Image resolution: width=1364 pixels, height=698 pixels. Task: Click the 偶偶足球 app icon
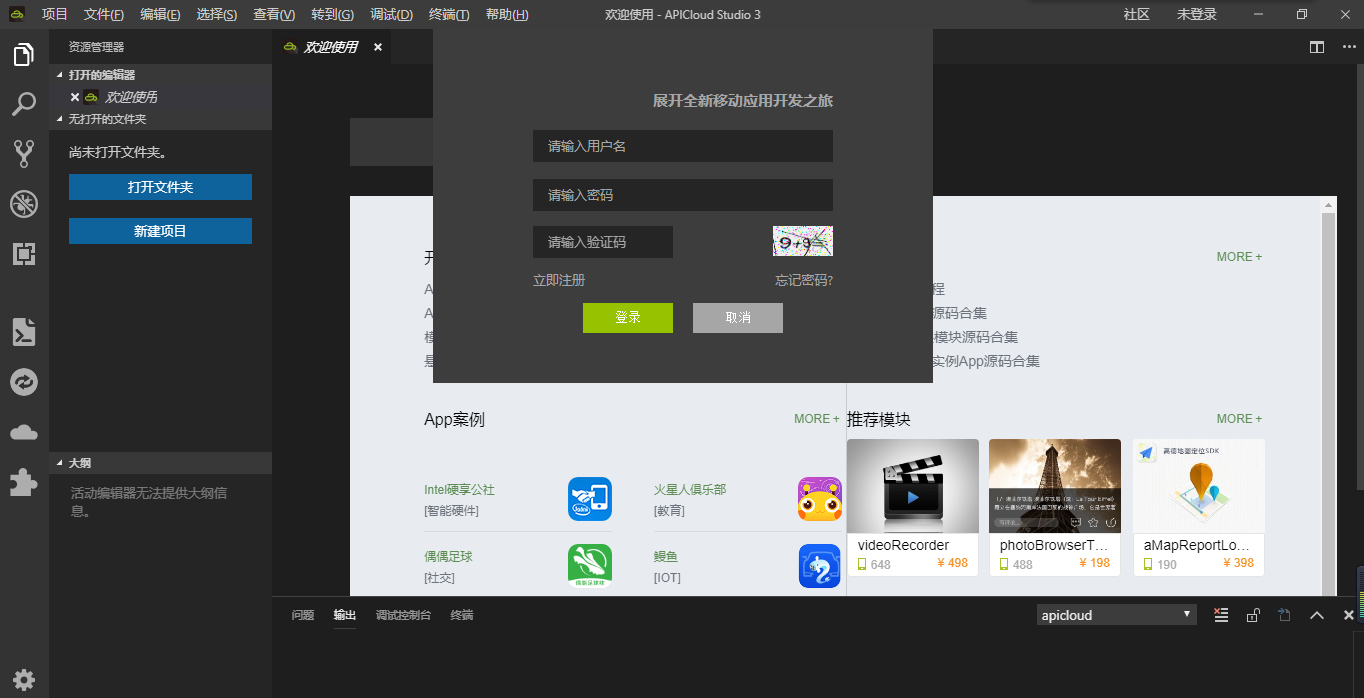[590, 566]
